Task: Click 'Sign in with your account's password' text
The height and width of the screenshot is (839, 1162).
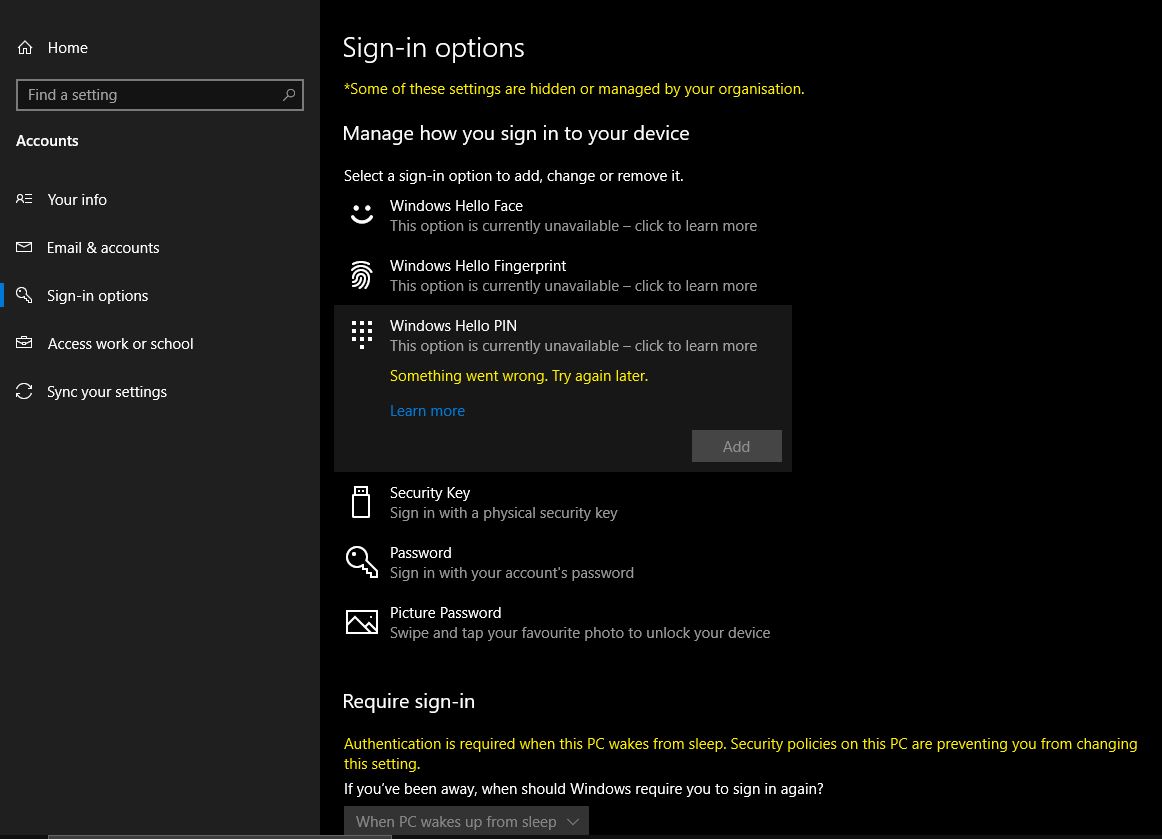Action: click(512, 573)
